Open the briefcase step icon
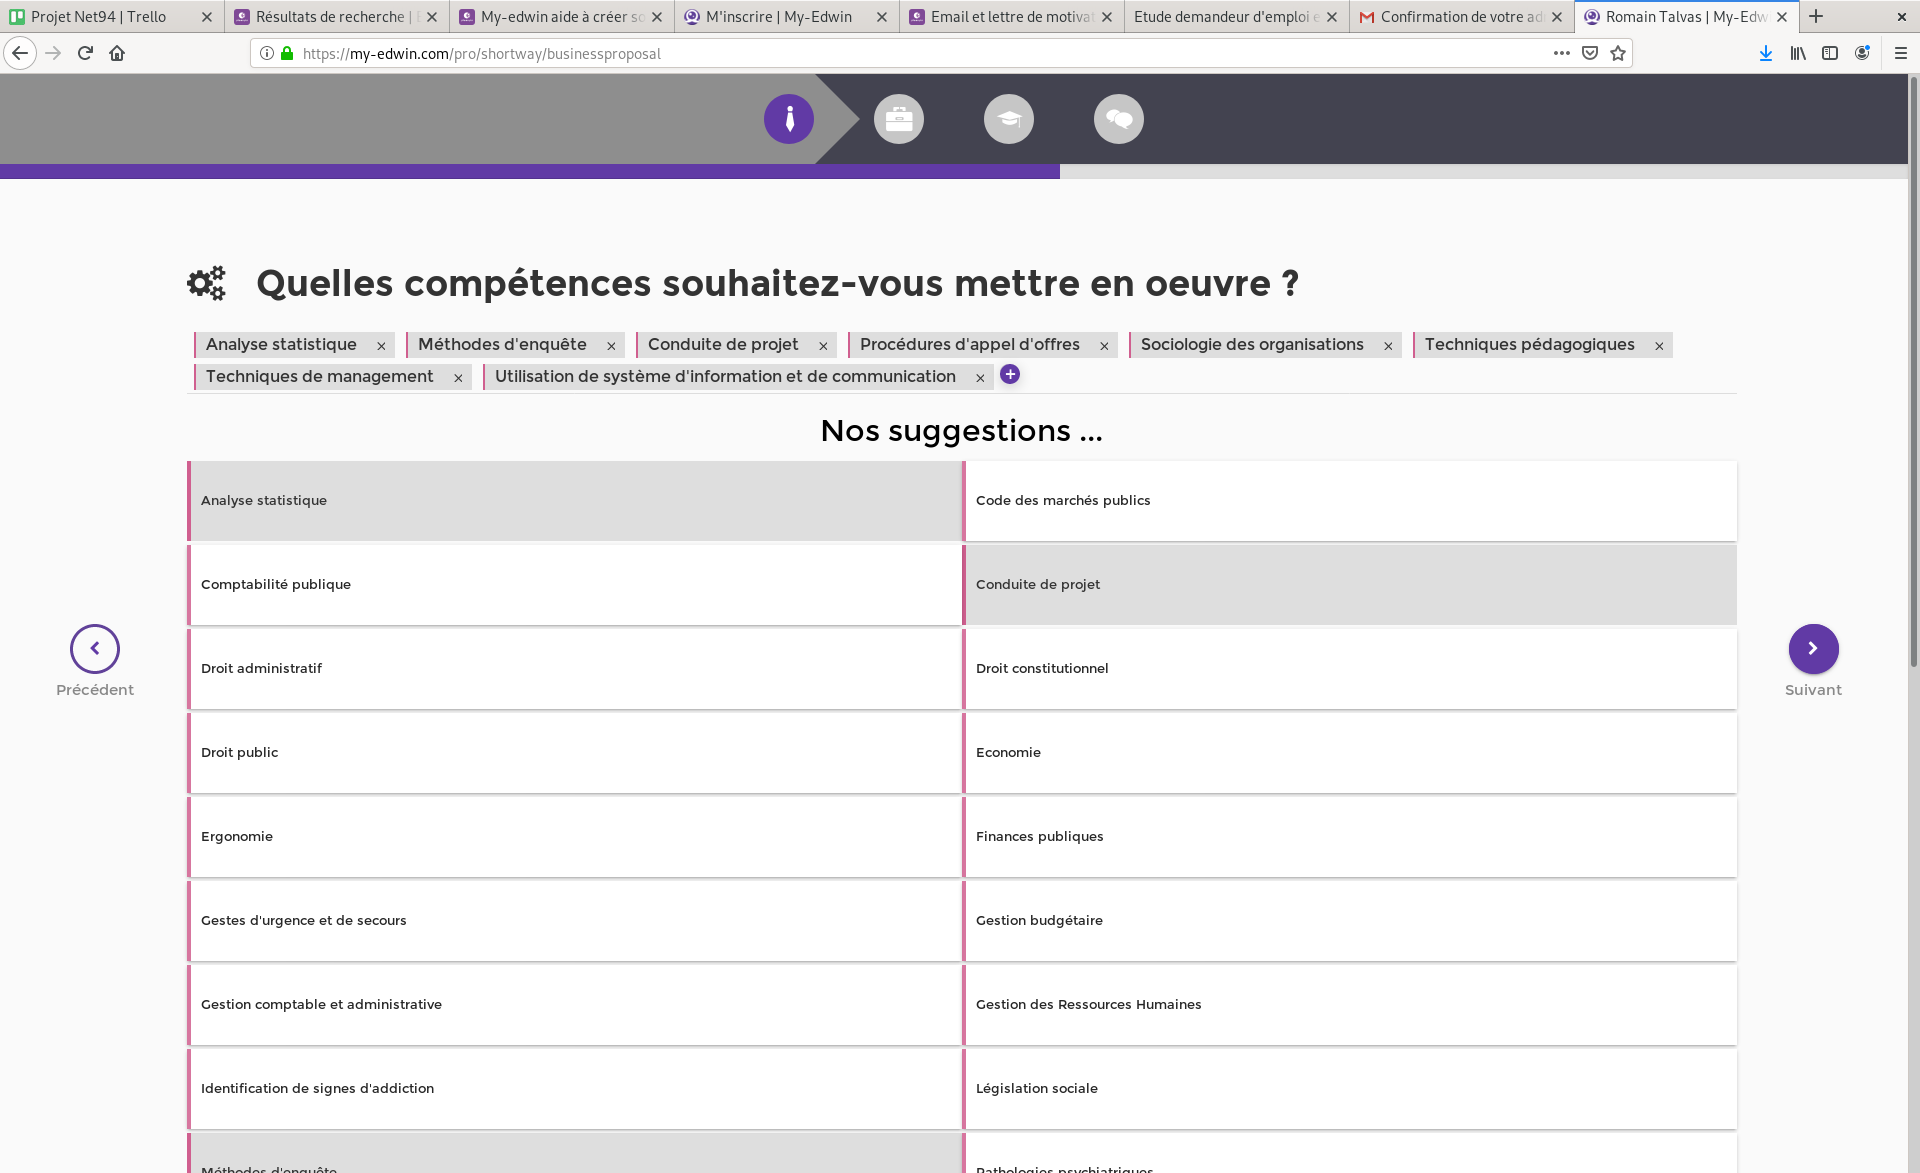 point(898,119)
